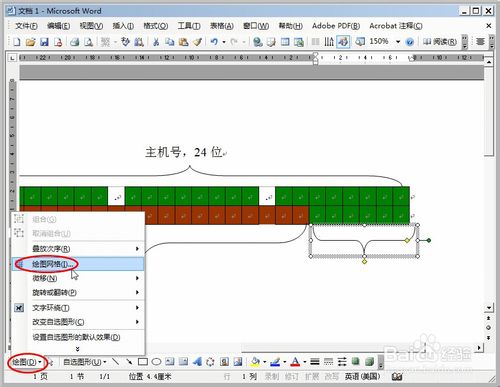Click the vertical scrollbar down arrow

pos(489,307)
